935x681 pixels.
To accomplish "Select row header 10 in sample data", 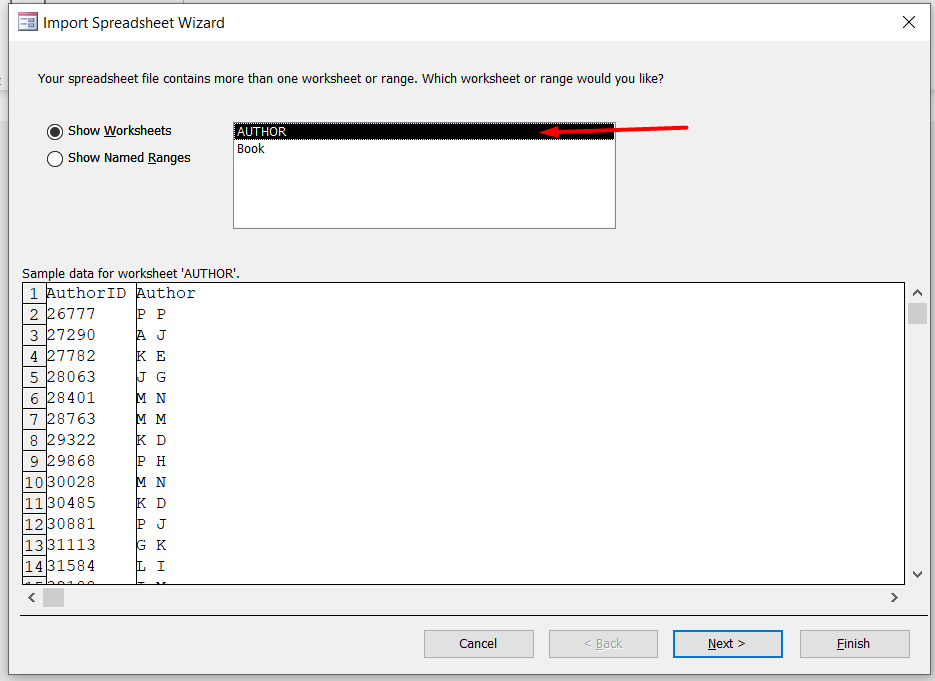I will [34, 482].
